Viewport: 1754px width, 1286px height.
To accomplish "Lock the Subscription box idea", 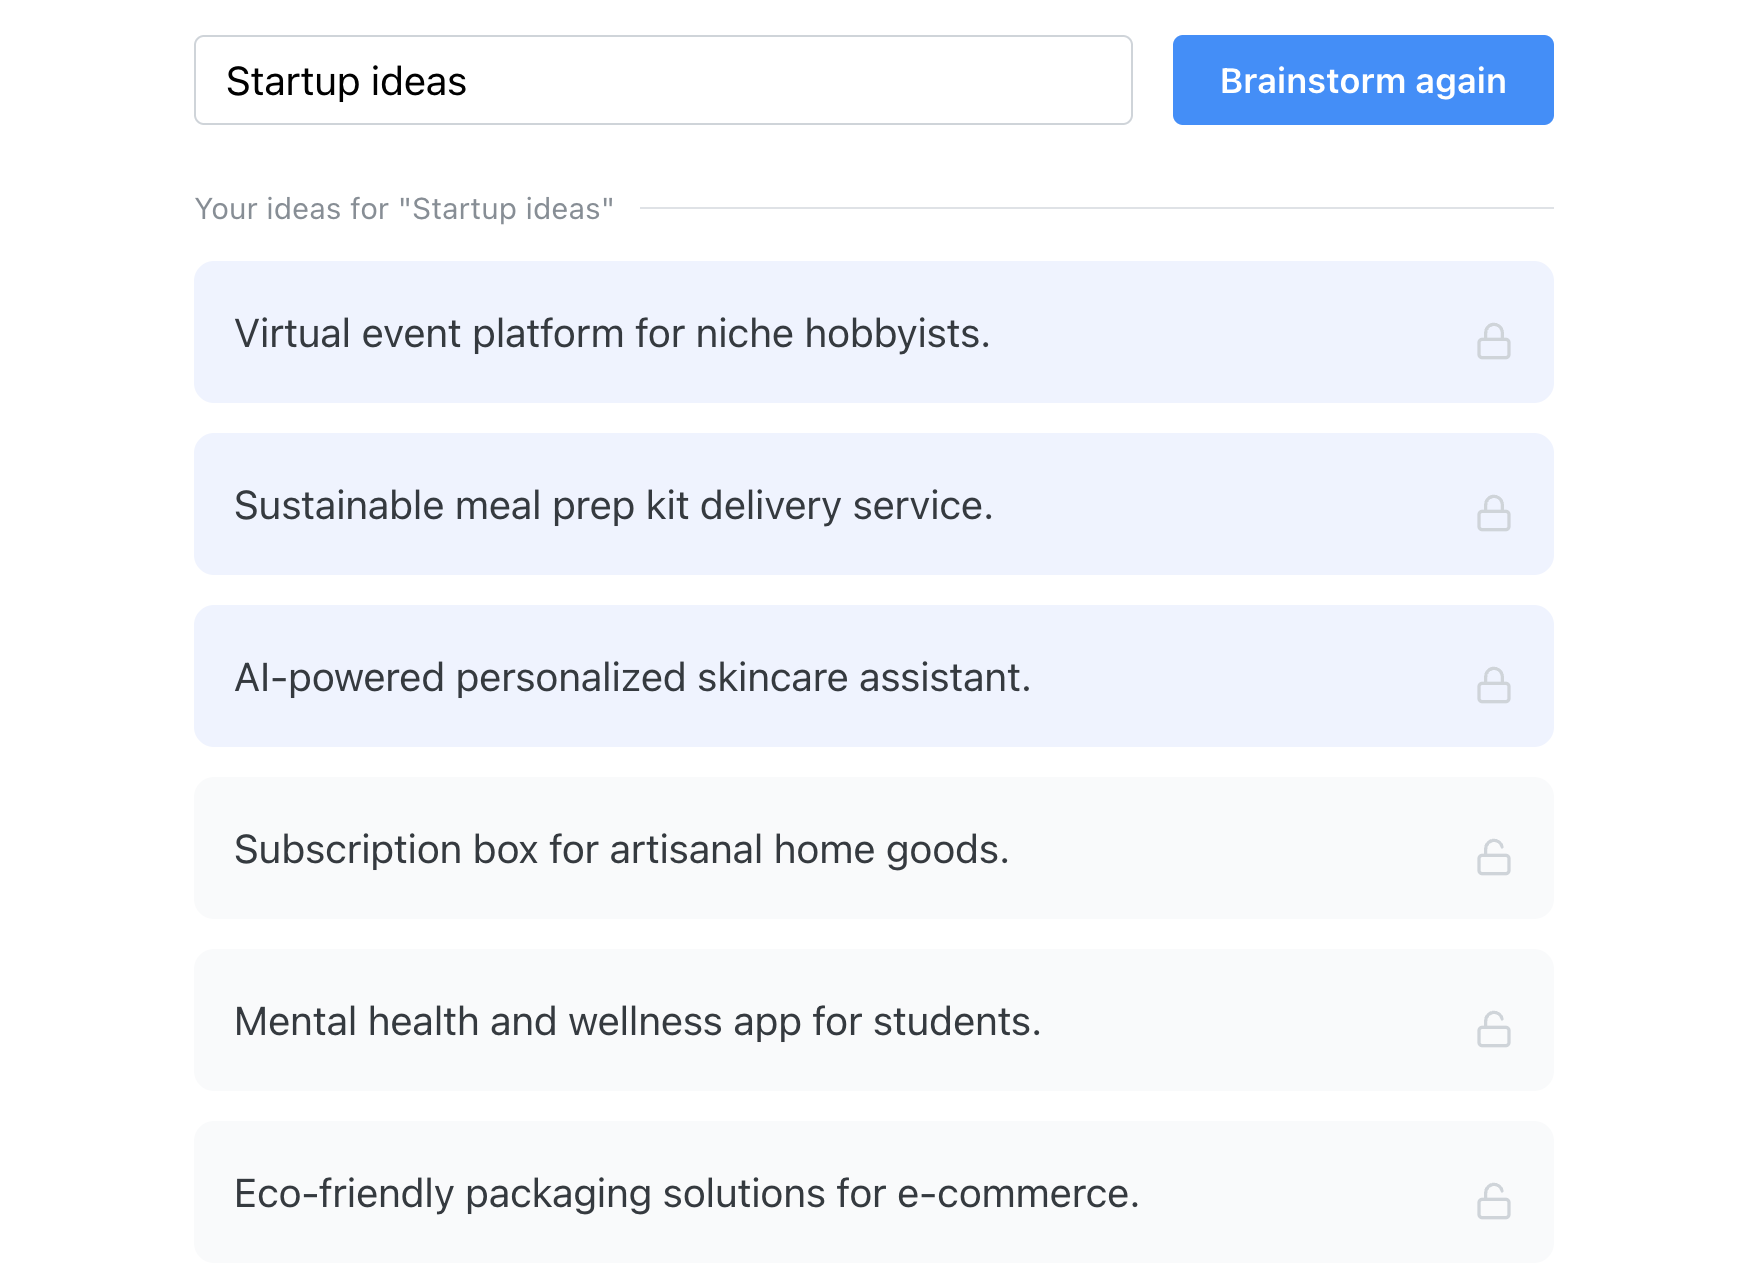I will [x=1493, y=857].
